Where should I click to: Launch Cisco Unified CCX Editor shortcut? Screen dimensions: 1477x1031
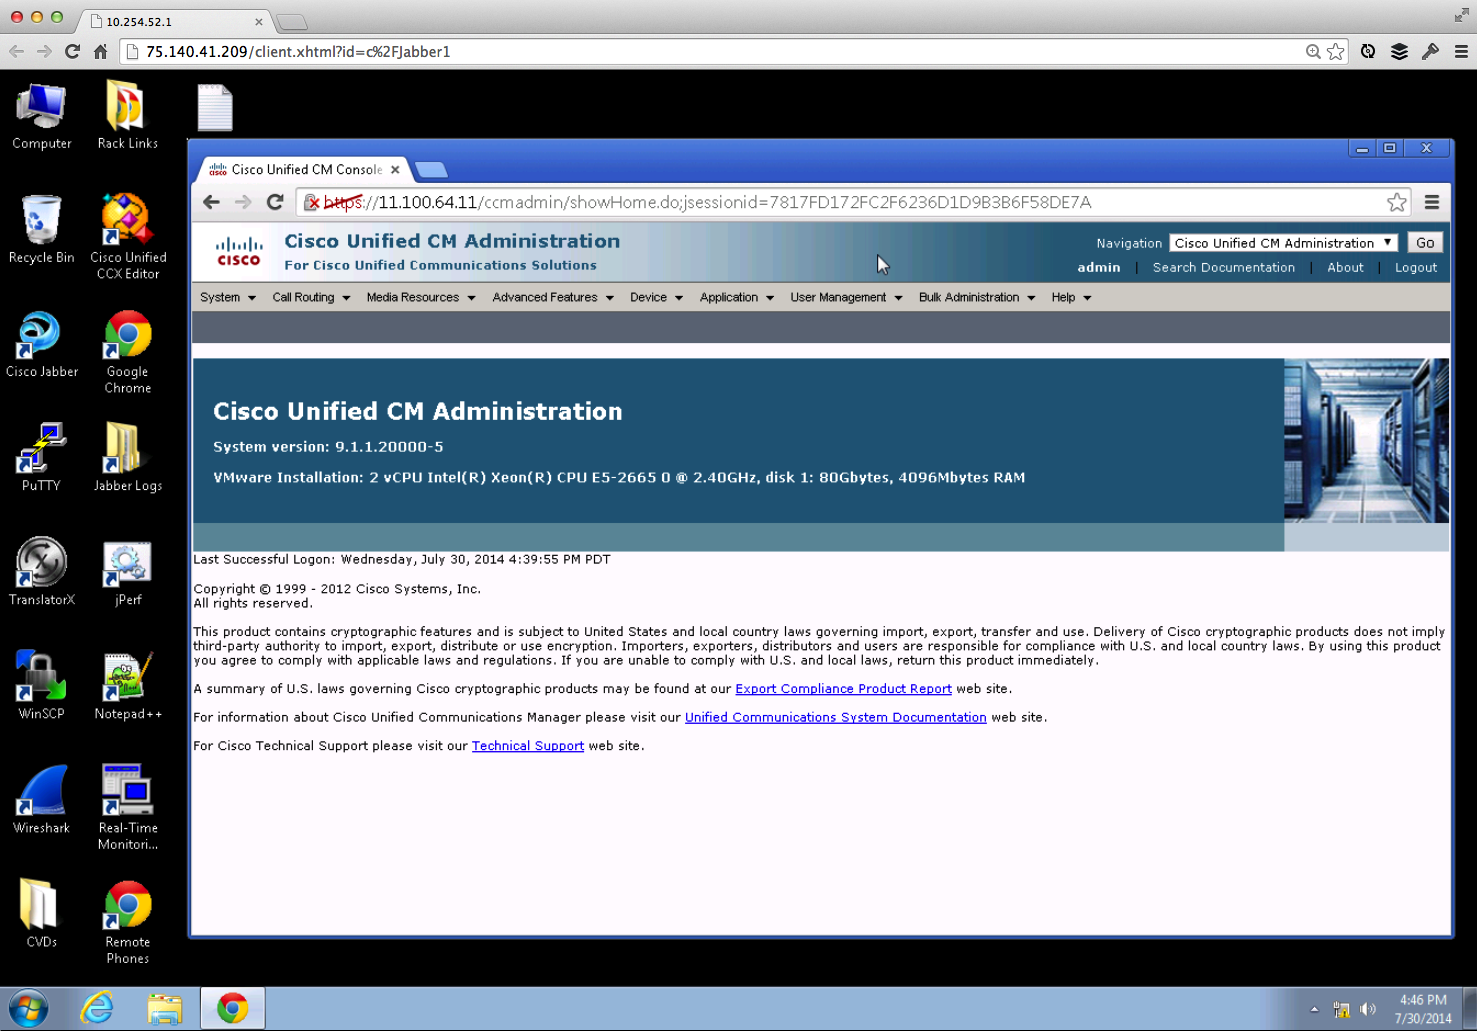127,236
